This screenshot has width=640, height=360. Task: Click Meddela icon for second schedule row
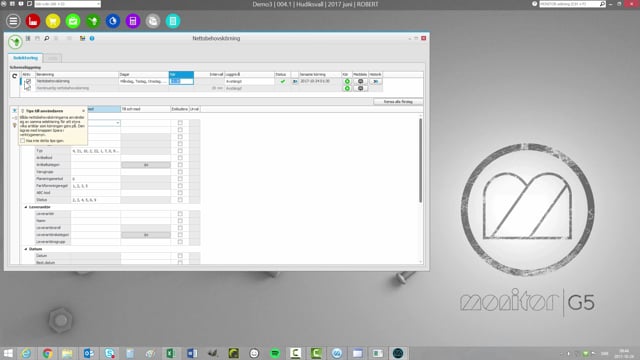click(x=360, y=88)
